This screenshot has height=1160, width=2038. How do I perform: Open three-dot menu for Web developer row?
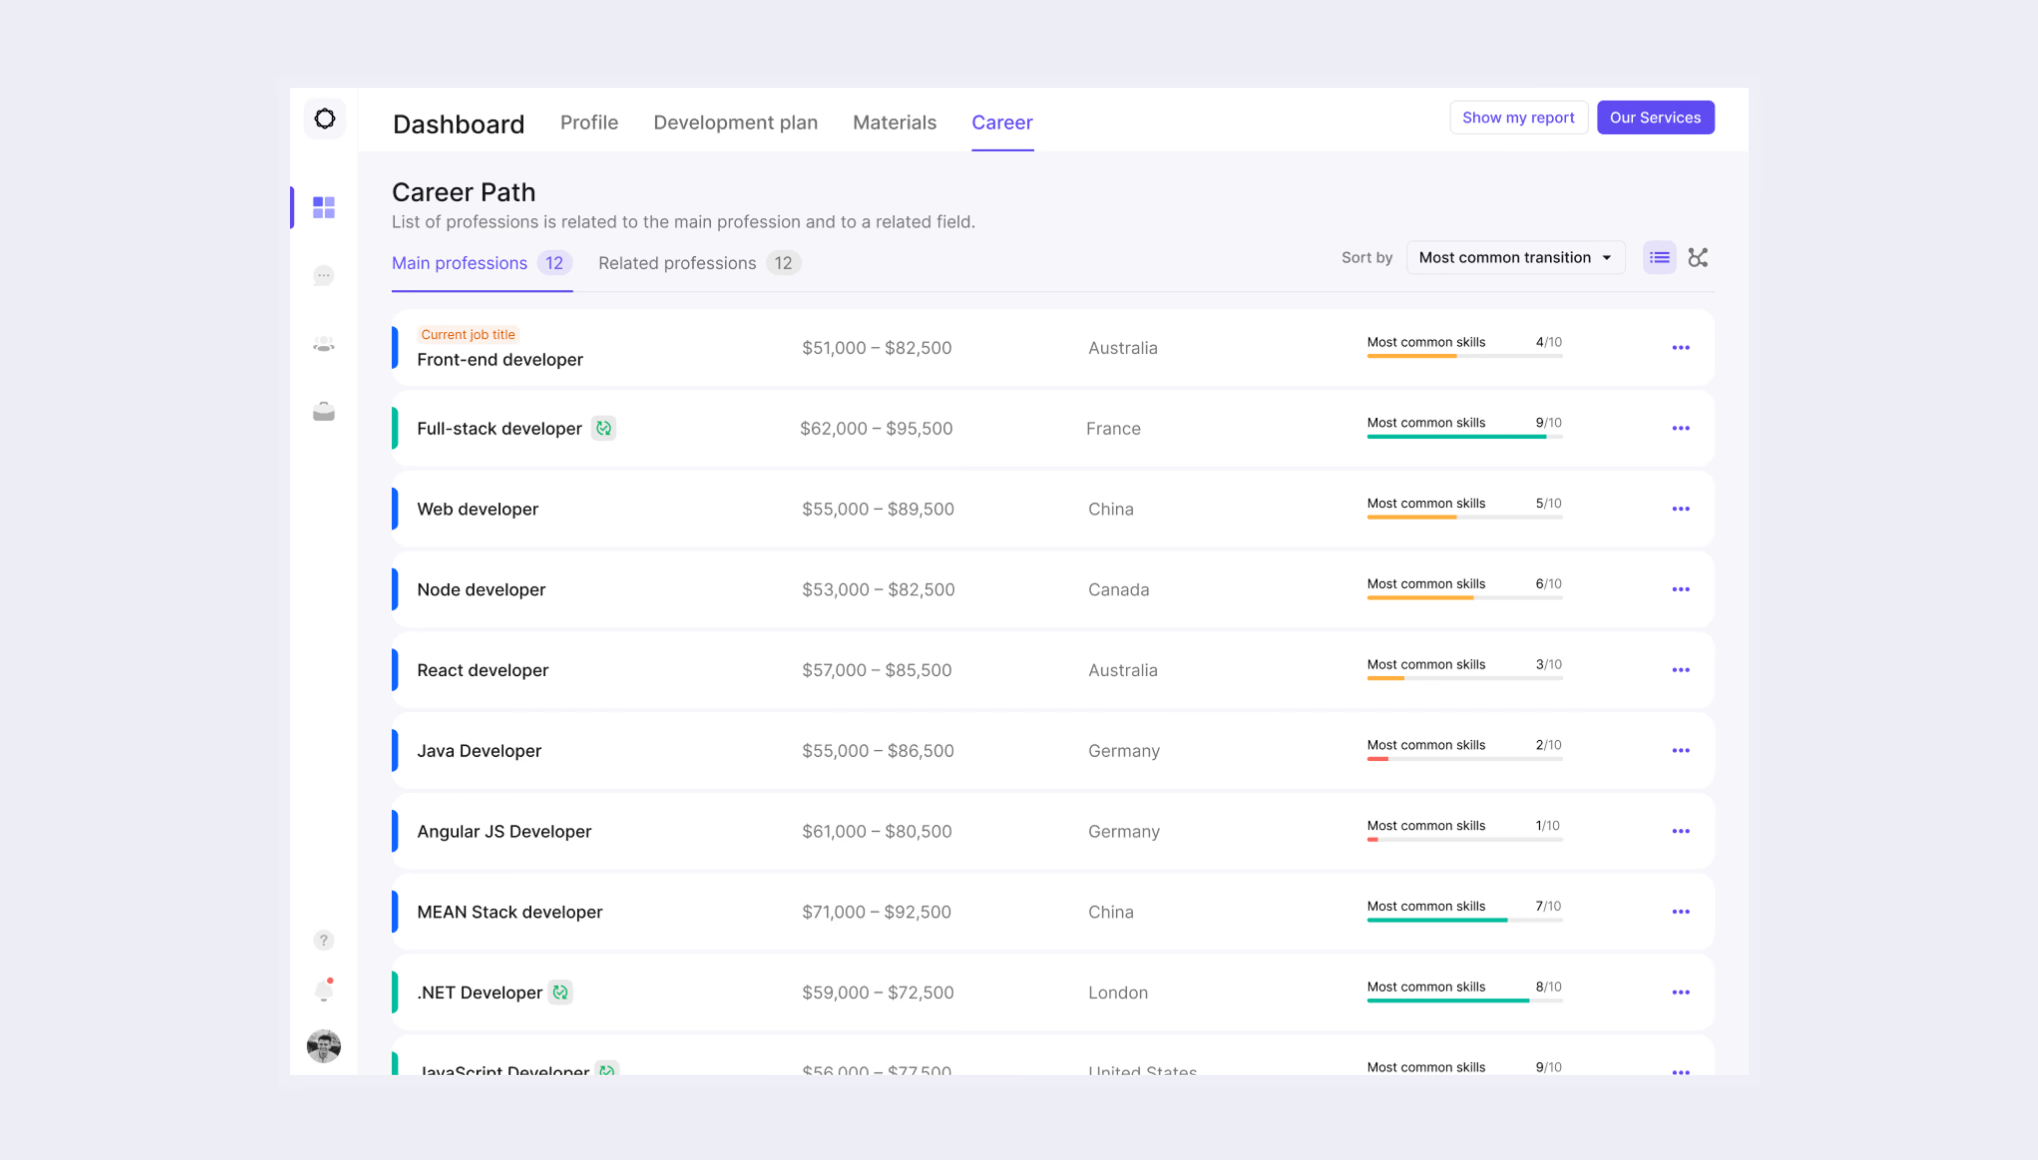tap(1680, 509)
